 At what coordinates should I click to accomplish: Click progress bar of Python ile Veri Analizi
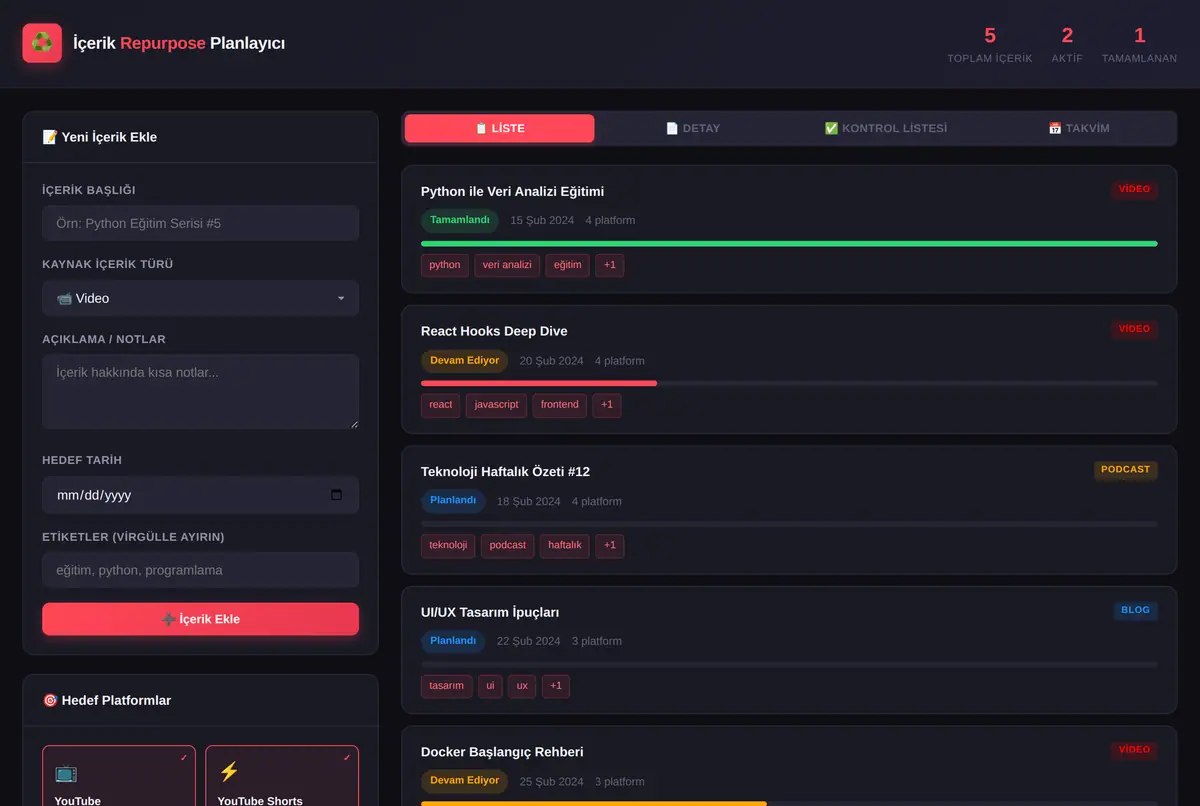point(789,243)
